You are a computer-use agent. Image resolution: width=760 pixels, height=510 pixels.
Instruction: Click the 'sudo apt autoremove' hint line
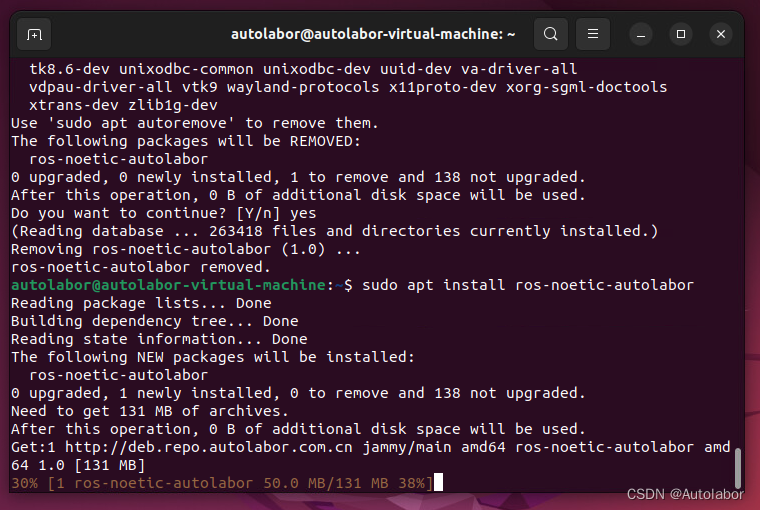click(195, 123)
